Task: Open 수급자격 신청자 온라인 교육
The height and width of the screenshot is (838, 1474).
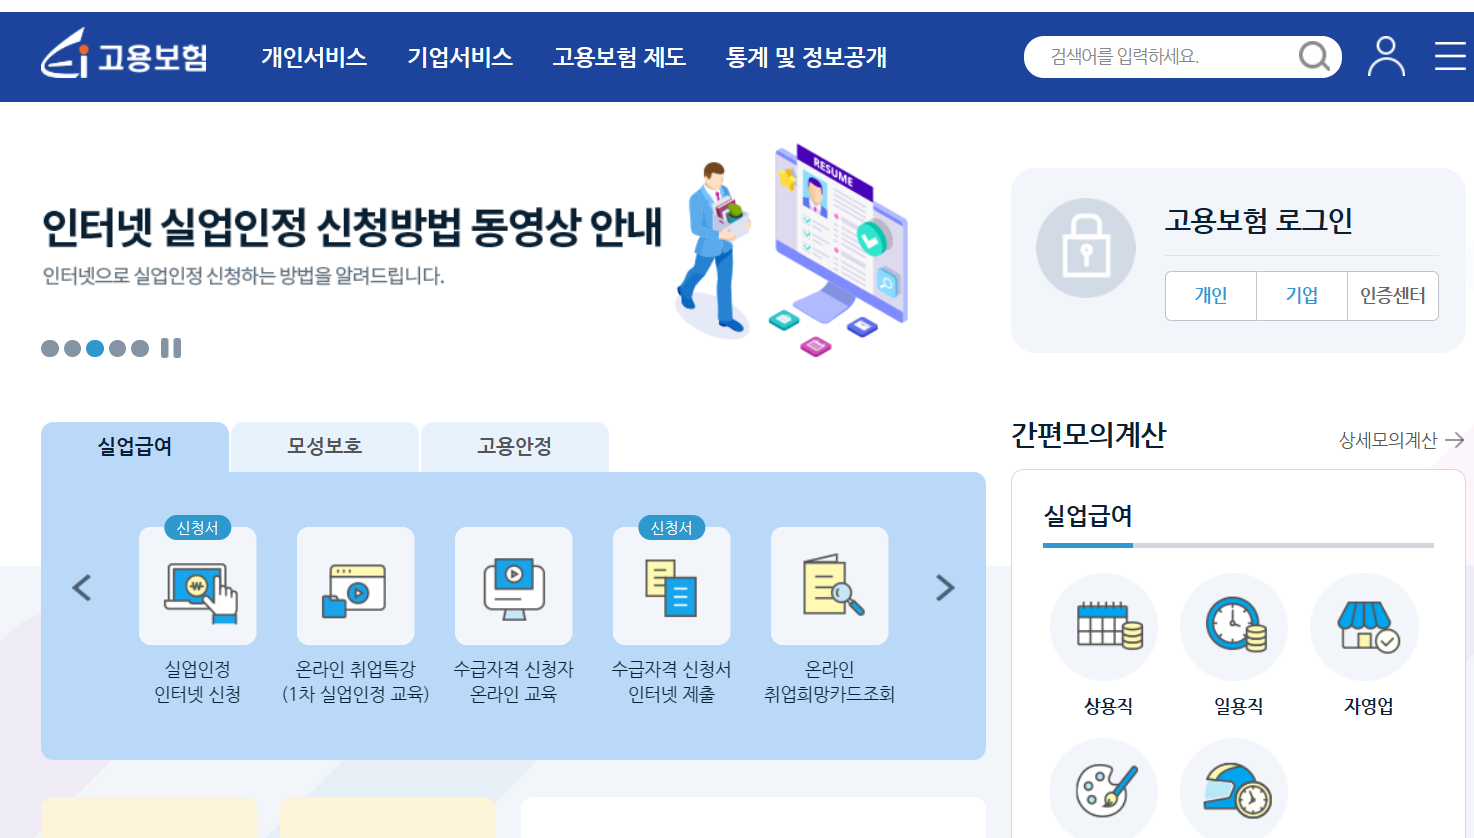Action: pyautogui.click(x=513, y=587)
